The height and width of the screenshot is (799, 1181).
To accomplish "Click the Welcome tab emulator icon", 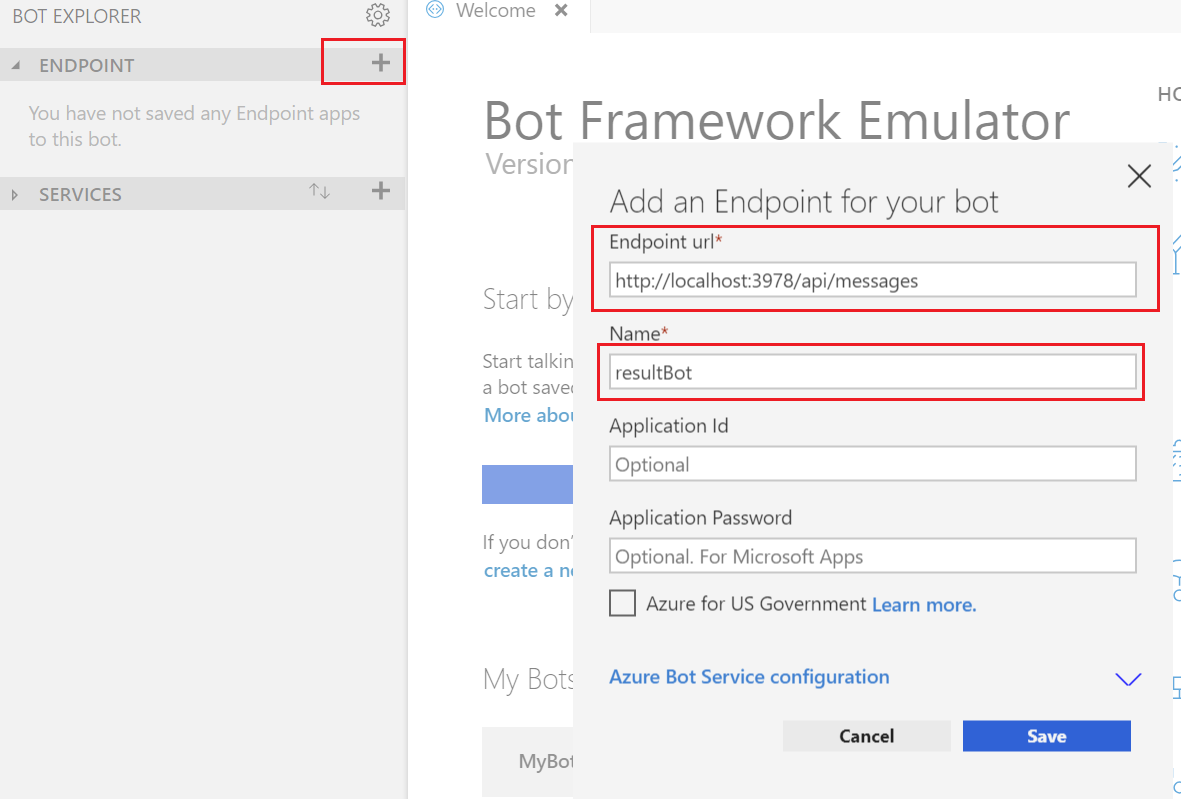I will click(435, 10).
